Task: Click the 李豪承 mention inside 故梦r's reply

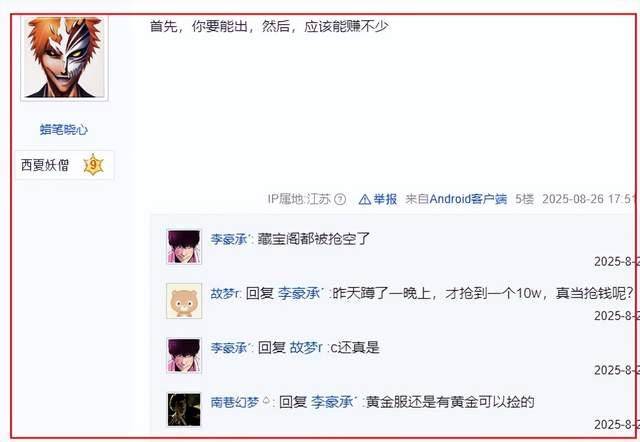Action: (300, 293)
